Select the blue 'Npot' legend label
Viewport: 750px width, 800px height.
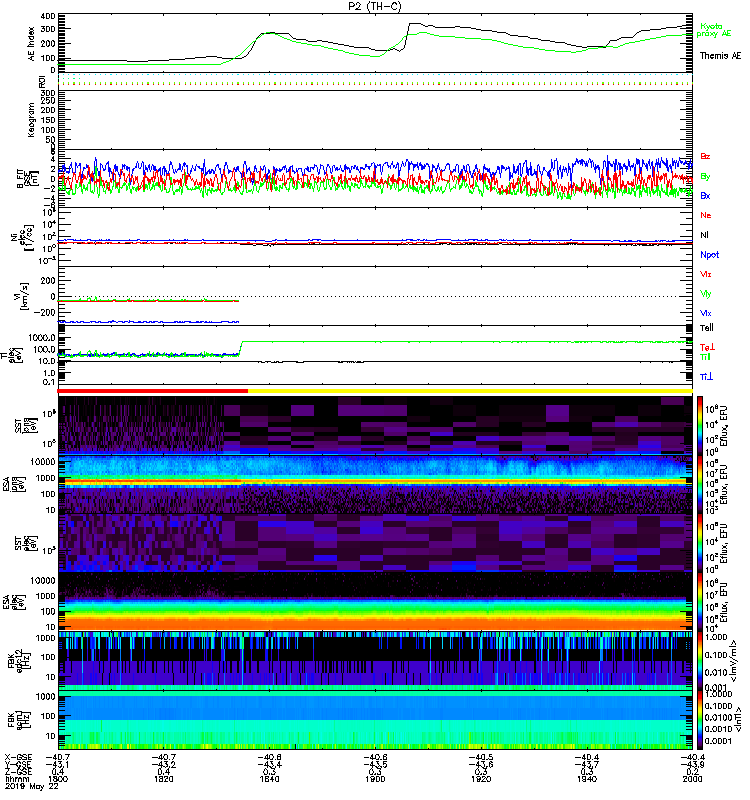(709, 255)
